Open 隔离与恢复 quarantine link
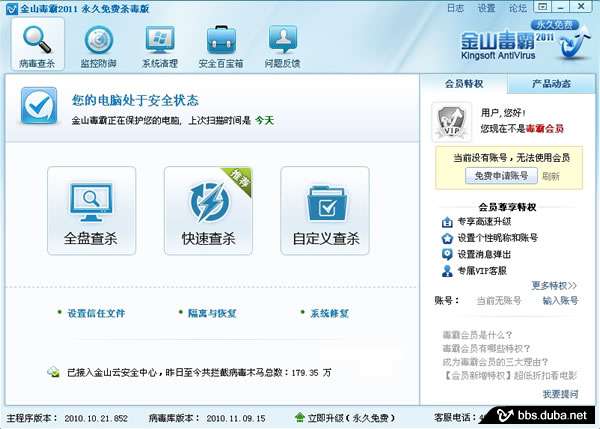 click(212, 313)
